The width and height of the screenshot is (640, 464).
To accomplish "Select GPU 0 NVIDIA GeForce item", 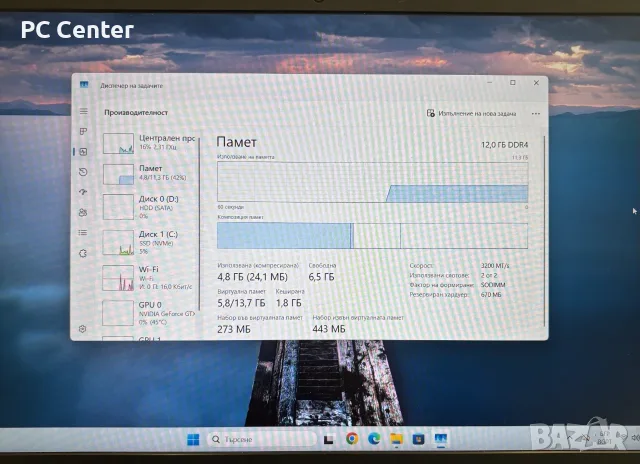I will pyautogui.click(x=149, y=313).
